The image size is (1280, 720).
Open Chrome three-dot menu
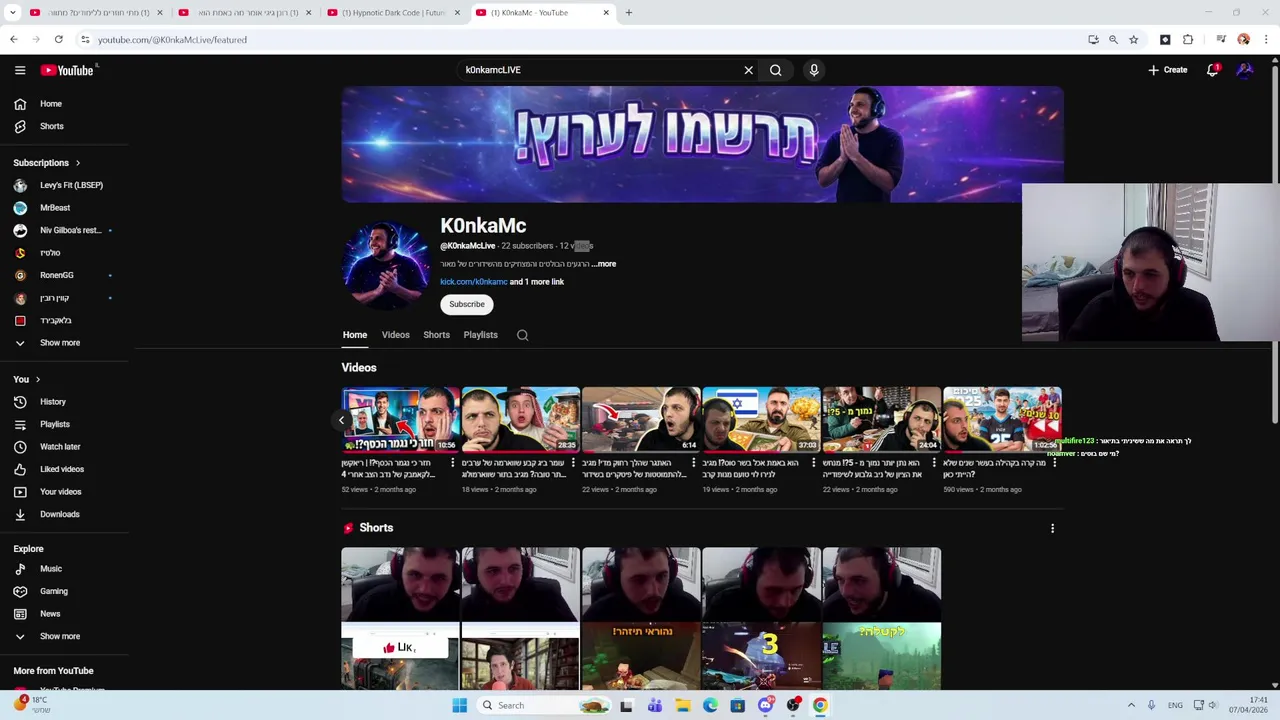pos(1266,40)
